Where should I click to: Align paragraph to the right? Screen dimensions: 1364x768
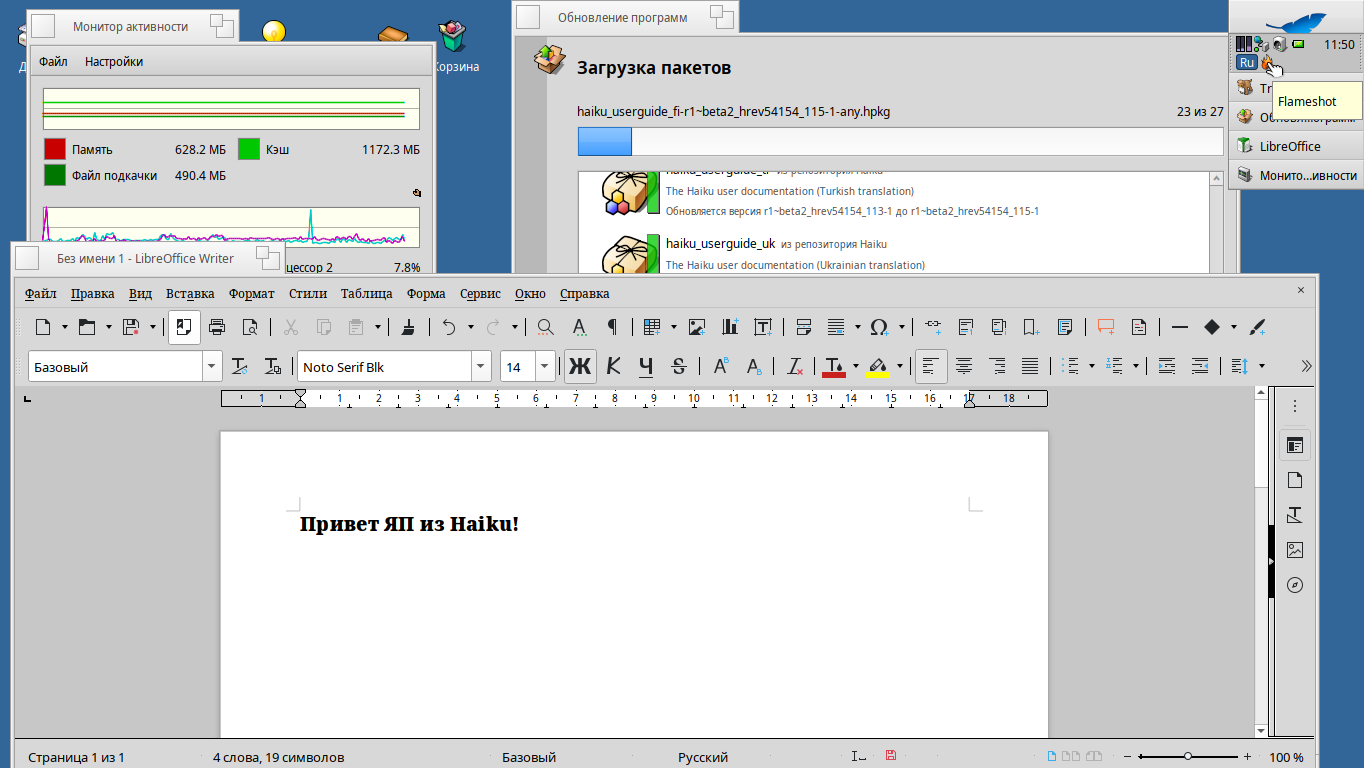(997, 367)
